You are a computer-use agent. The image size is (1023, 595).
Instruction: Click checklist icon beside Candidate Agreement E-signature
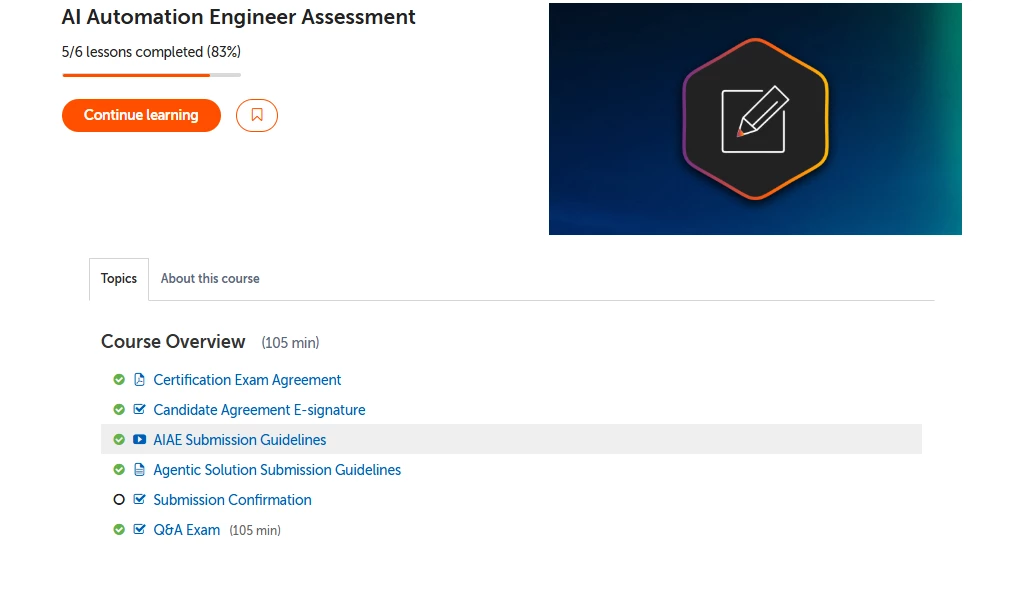pos(139,409)
